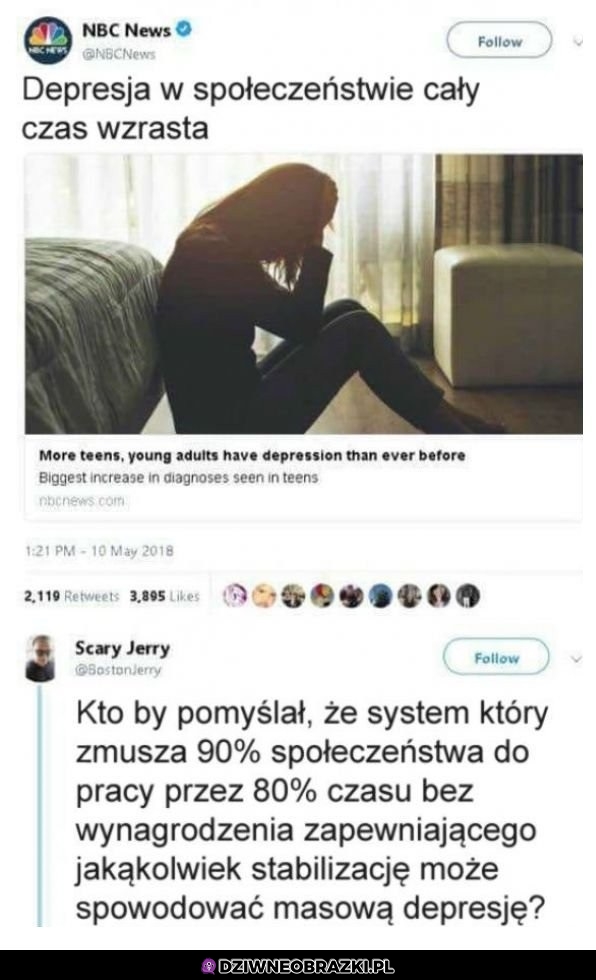Expand the Scary Jerry tweet options chevron
This screenshot has width=596, height=980.
click(577, 659)
